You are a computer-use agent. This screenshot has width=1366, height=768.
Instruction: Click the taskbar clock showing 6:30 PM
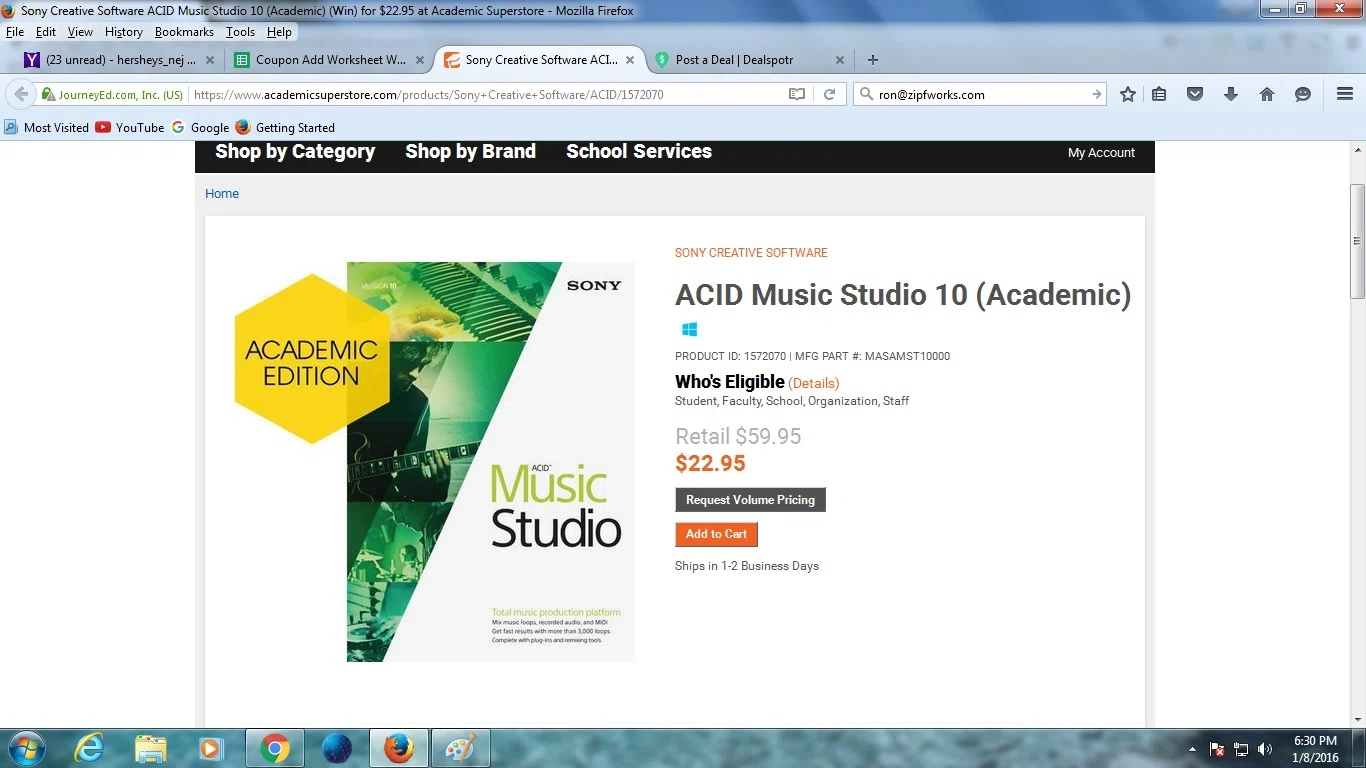coord(1315,749)
